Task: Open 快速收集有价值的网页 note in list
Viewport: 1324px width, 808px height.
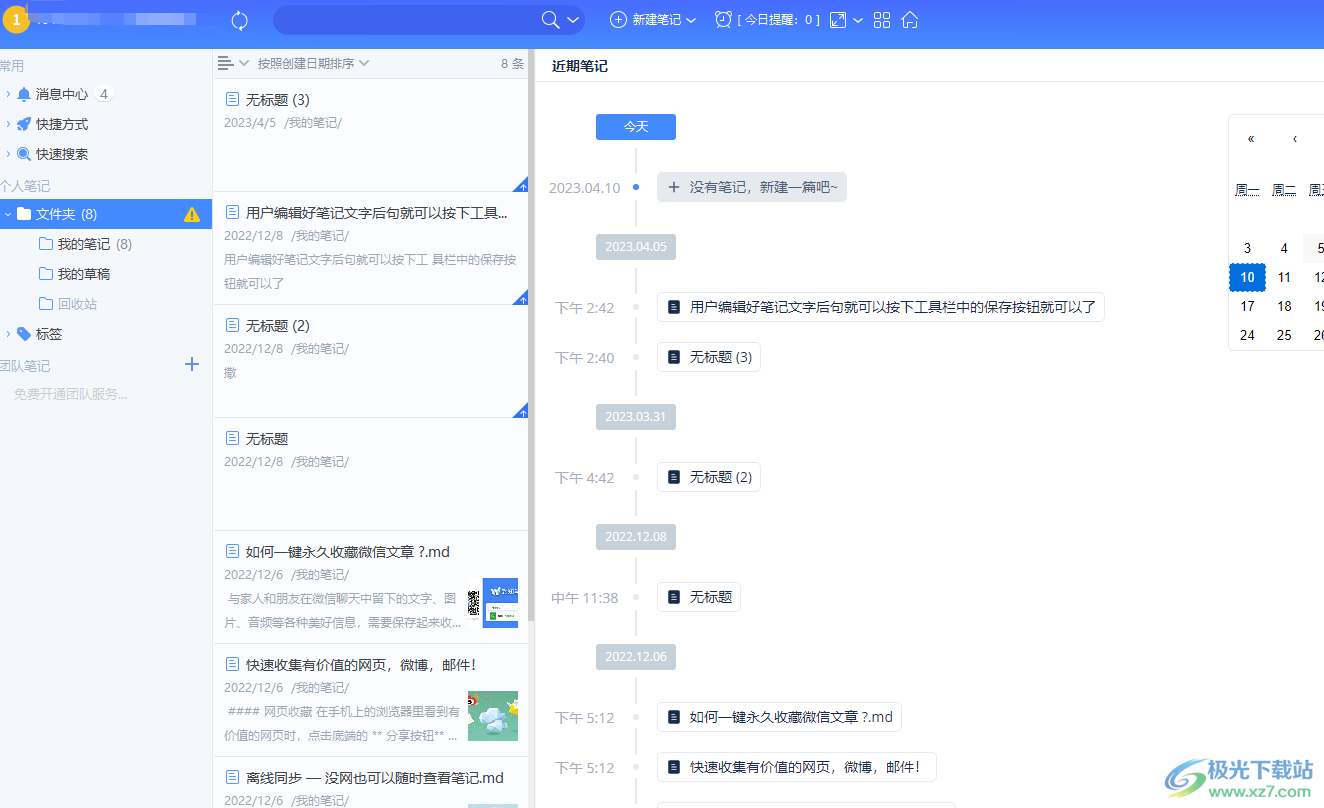Action: pos(370,700)
